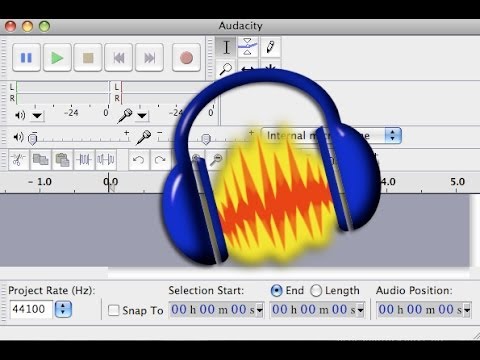This screenshot has width=480, height=360.
Task: Click the Audio Position time field
Action: pyautogui.click(x=420, y=310)
